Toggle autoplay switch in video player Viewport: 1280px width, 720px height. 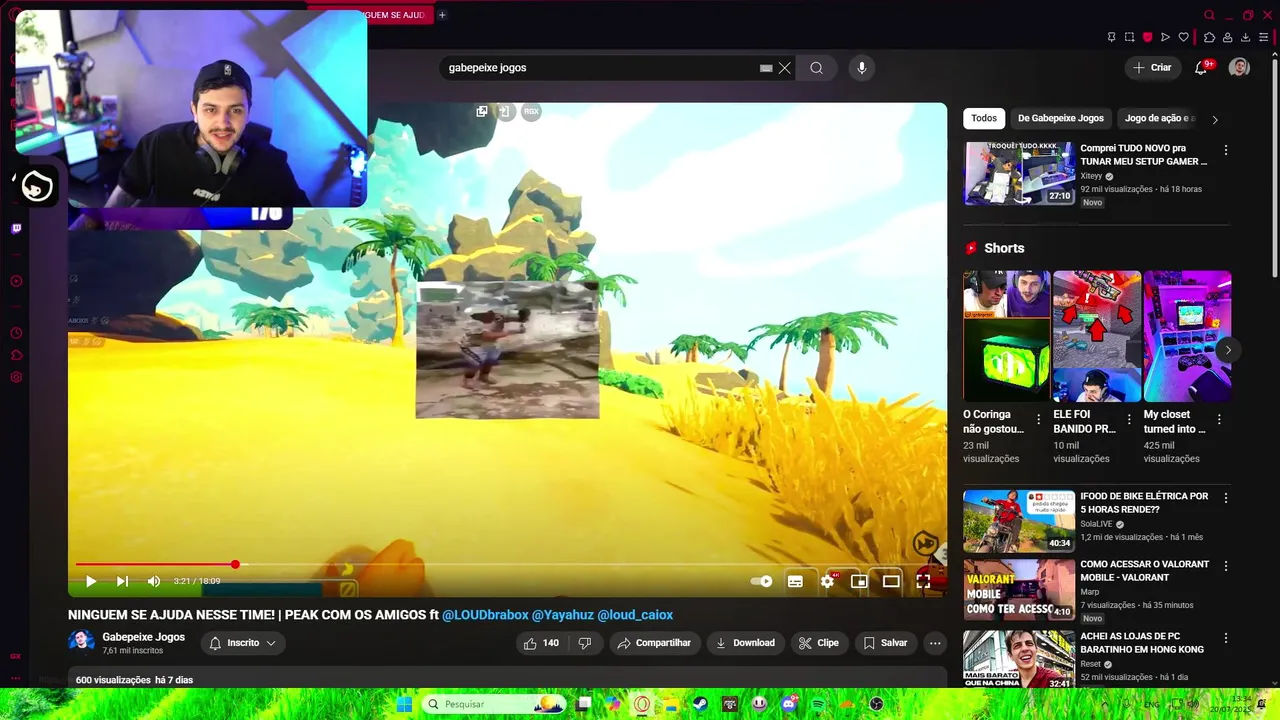pos(762,581)
